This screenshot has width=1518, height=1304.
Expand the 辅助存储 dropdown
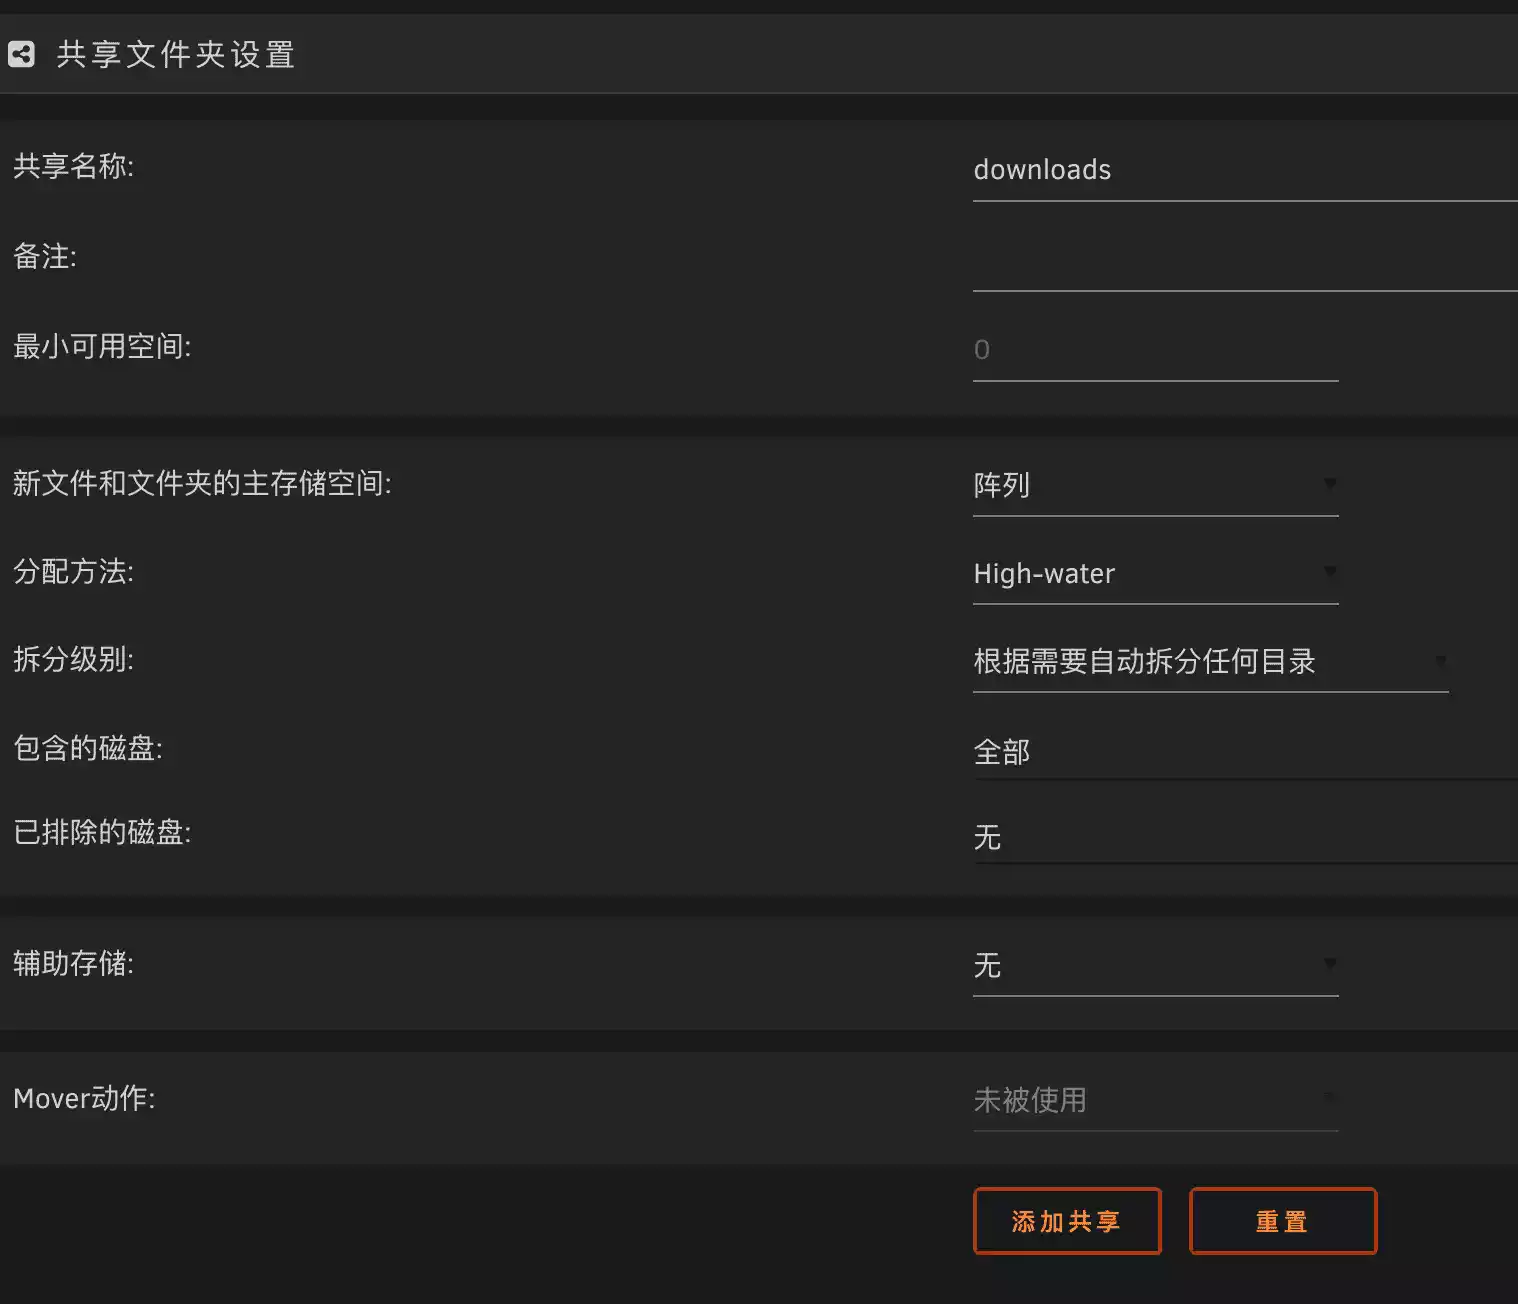pyautogui.click(x=1154, y=966)
